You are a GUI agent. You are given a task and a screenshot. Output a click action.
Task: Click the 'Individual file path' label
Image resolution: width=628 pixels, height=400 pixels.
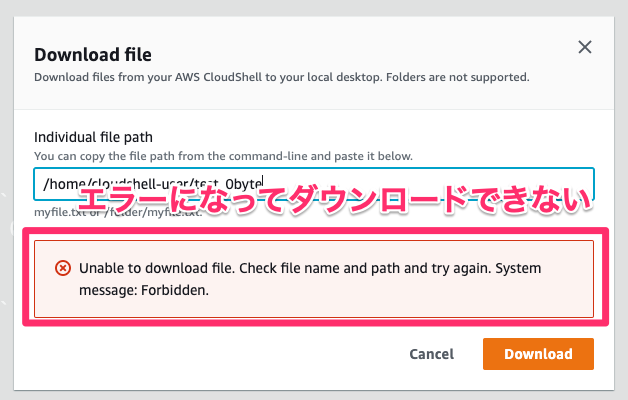click(x=93, y=137)
